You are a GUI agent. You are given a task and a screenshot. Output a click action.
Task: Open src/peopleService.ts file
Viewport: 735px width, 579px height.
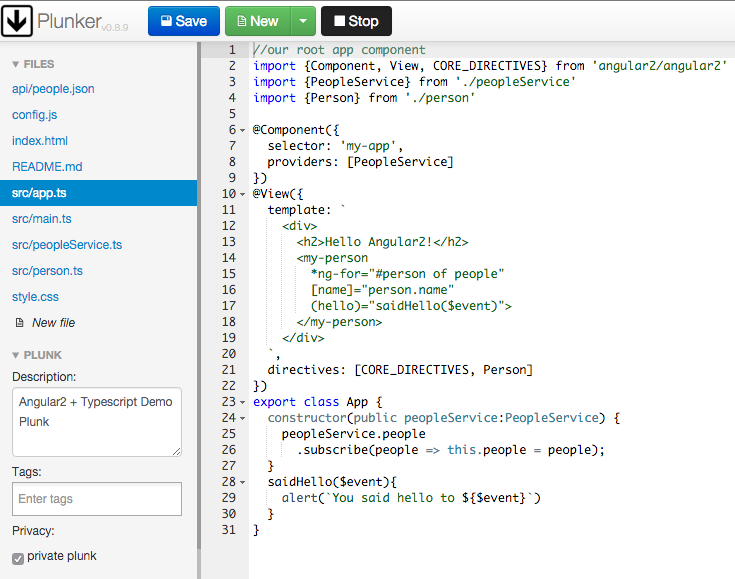pyautogui.click(x=67, y=245)
